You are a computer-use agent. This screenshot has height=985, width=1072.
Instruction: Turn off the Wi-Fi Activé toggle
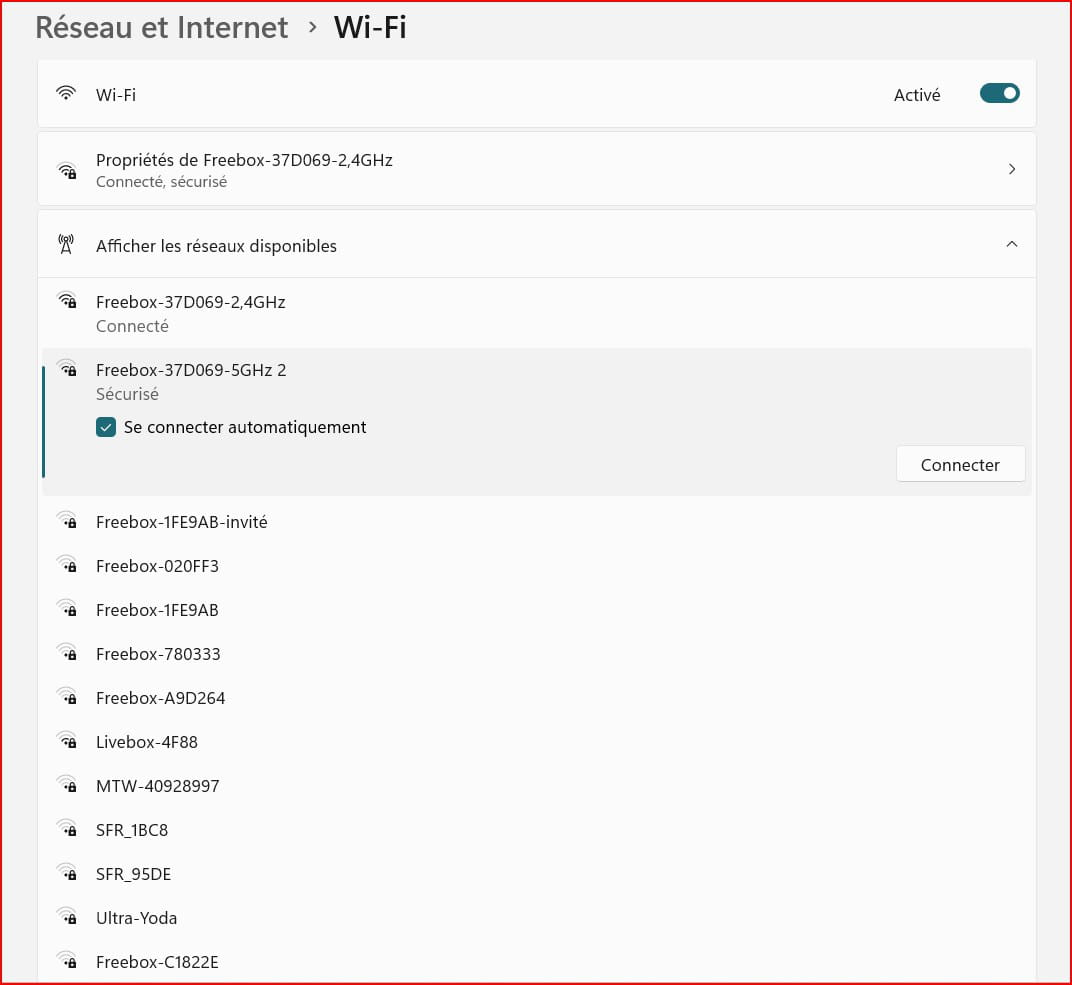pyautogui.click(x=999, y=94)
